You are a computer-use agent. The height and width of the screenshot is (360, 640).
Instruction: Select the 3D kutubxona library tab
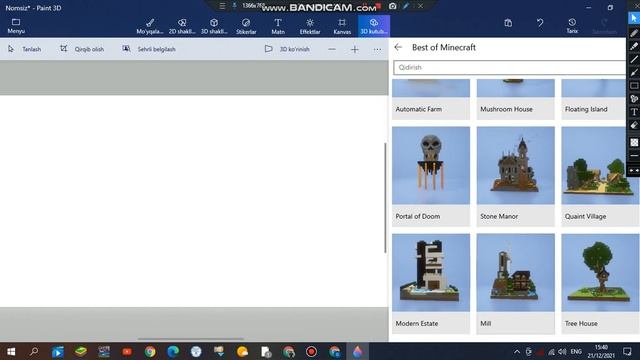pyautogui.click(x=374, y=26)
